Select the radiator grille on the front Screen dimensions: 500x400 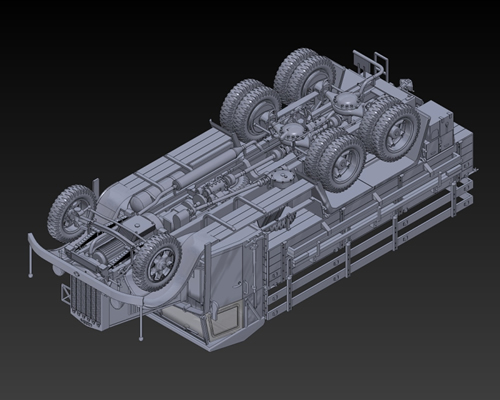[x=84, y=303]
